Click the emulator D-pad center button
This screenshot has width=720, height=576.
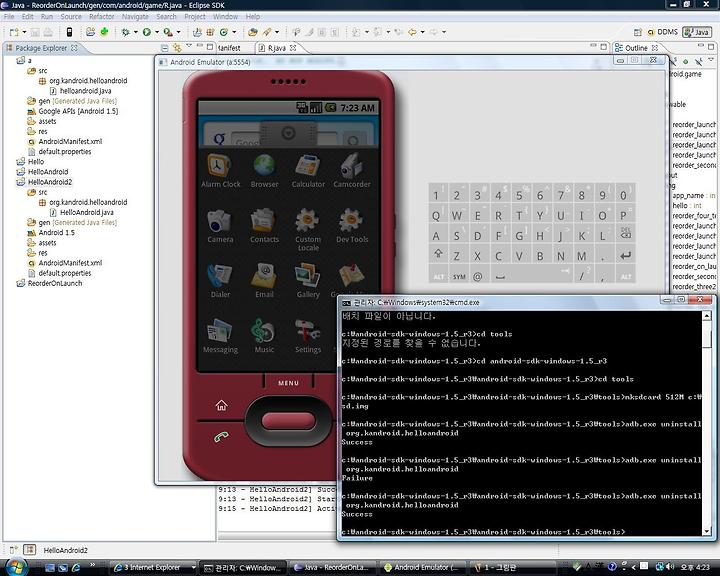click(x=288, y=421)
